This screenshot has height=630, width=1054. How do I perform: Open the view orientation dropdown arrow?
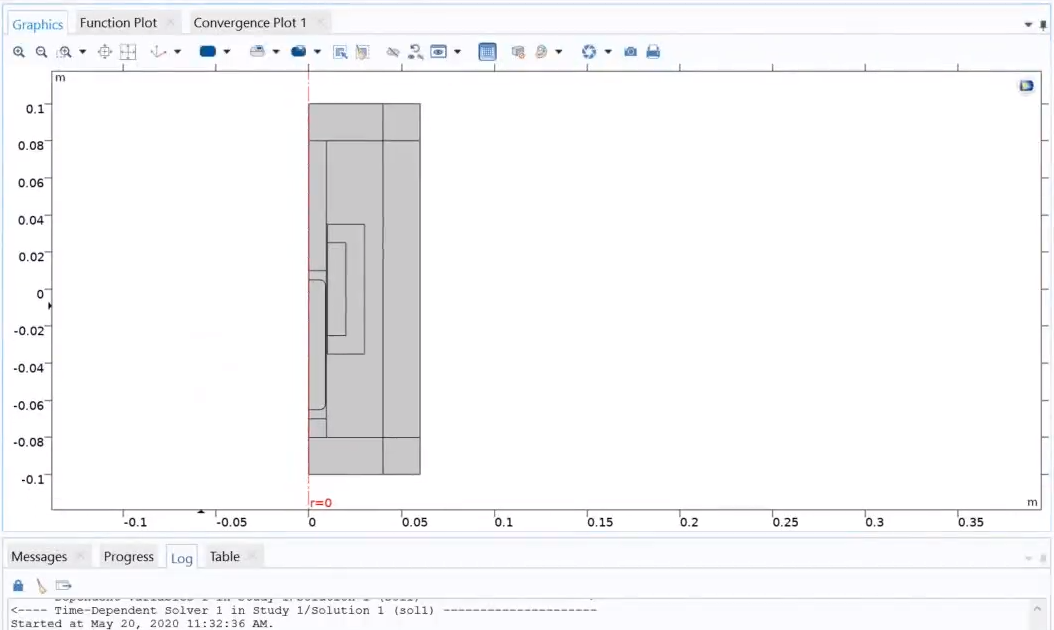176,51
